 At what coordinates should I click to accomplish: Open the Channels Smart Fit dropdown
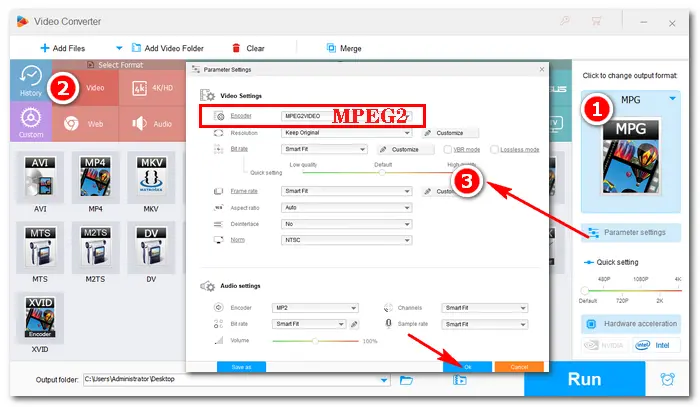coord(484,307)
